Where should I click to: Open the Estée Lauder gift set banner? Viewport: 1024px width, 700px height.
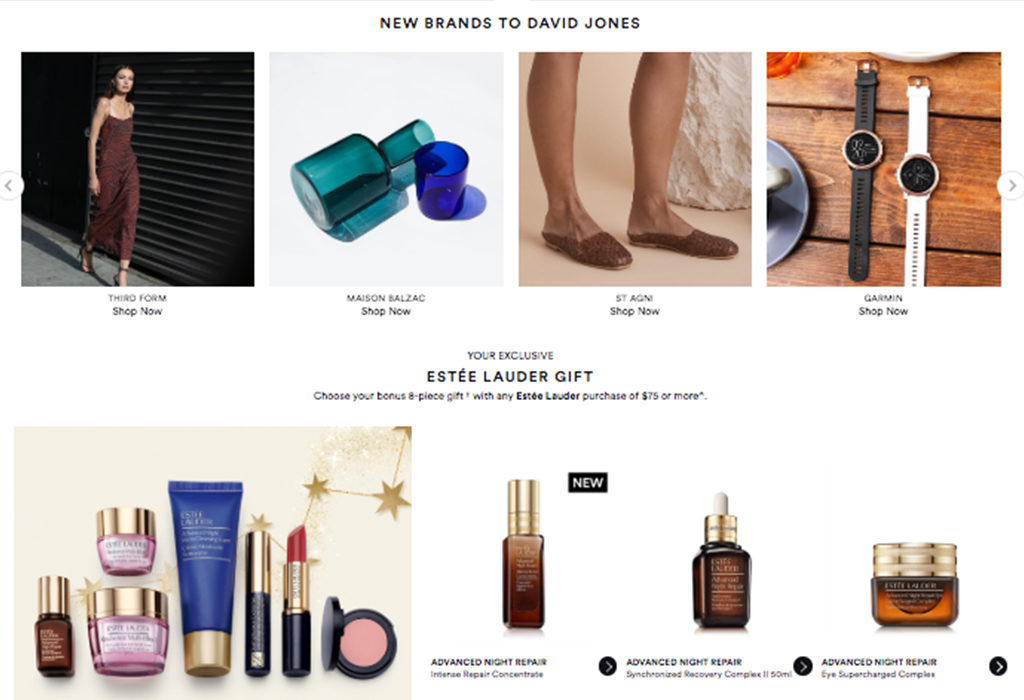point(213,563)
